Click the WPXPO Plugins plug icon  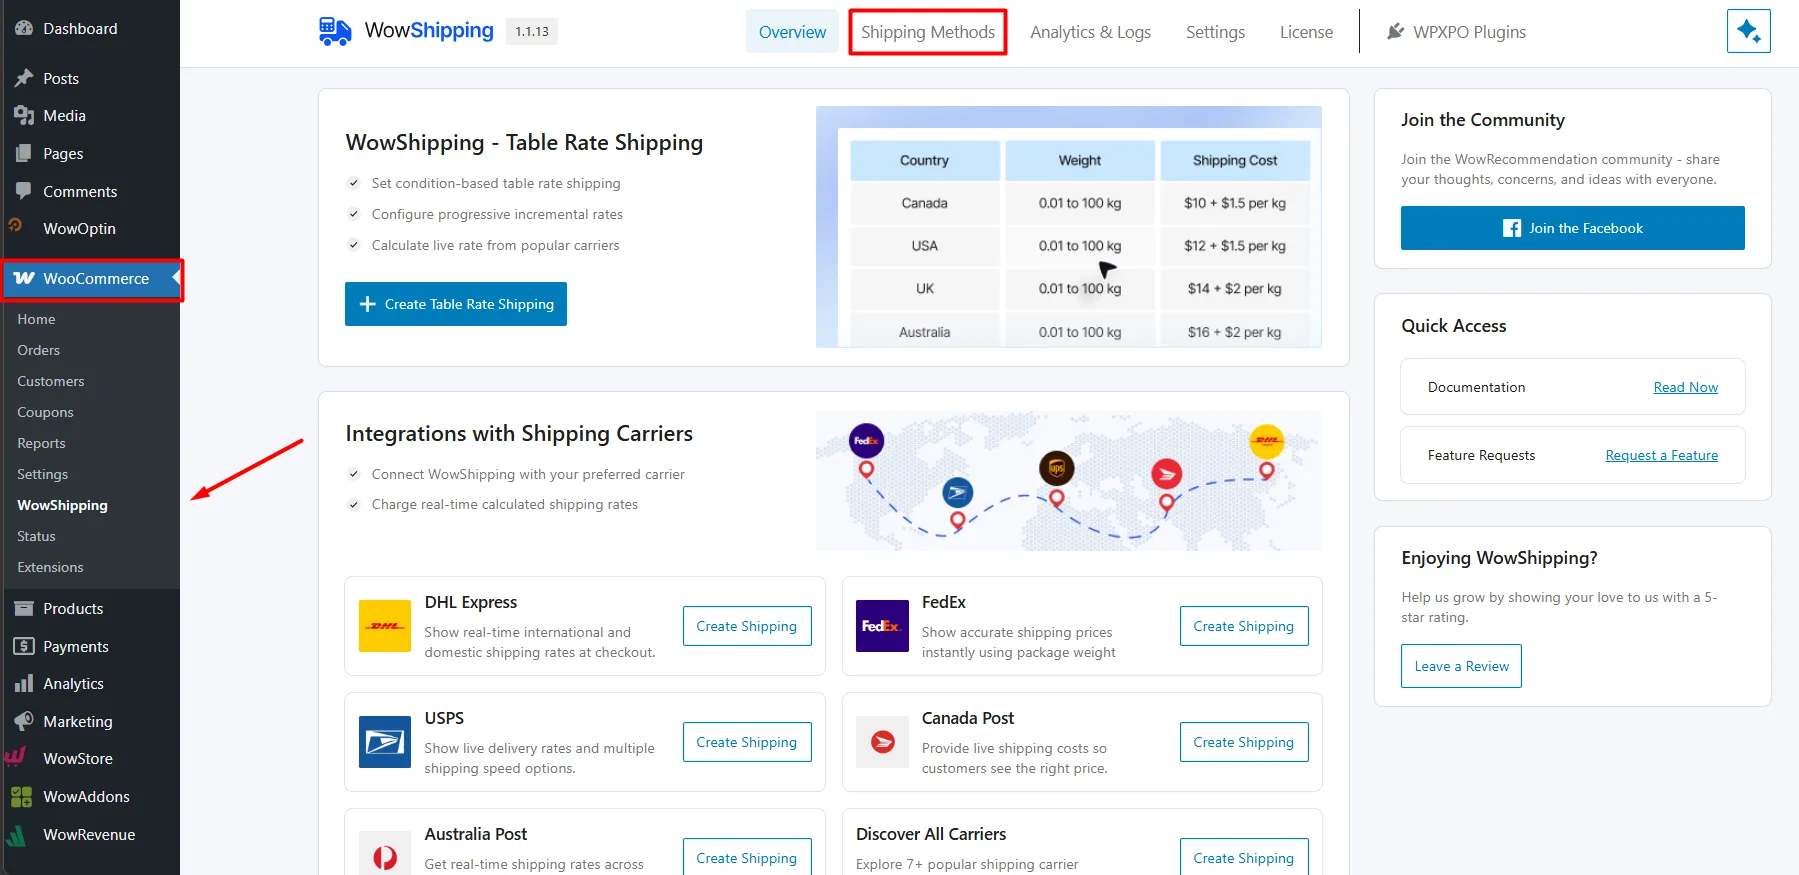[1395, 32]
